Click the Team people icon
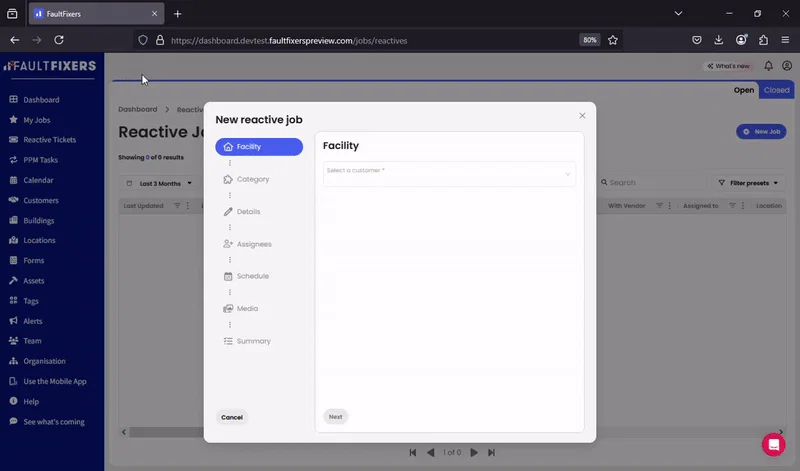 pos(14,340)
